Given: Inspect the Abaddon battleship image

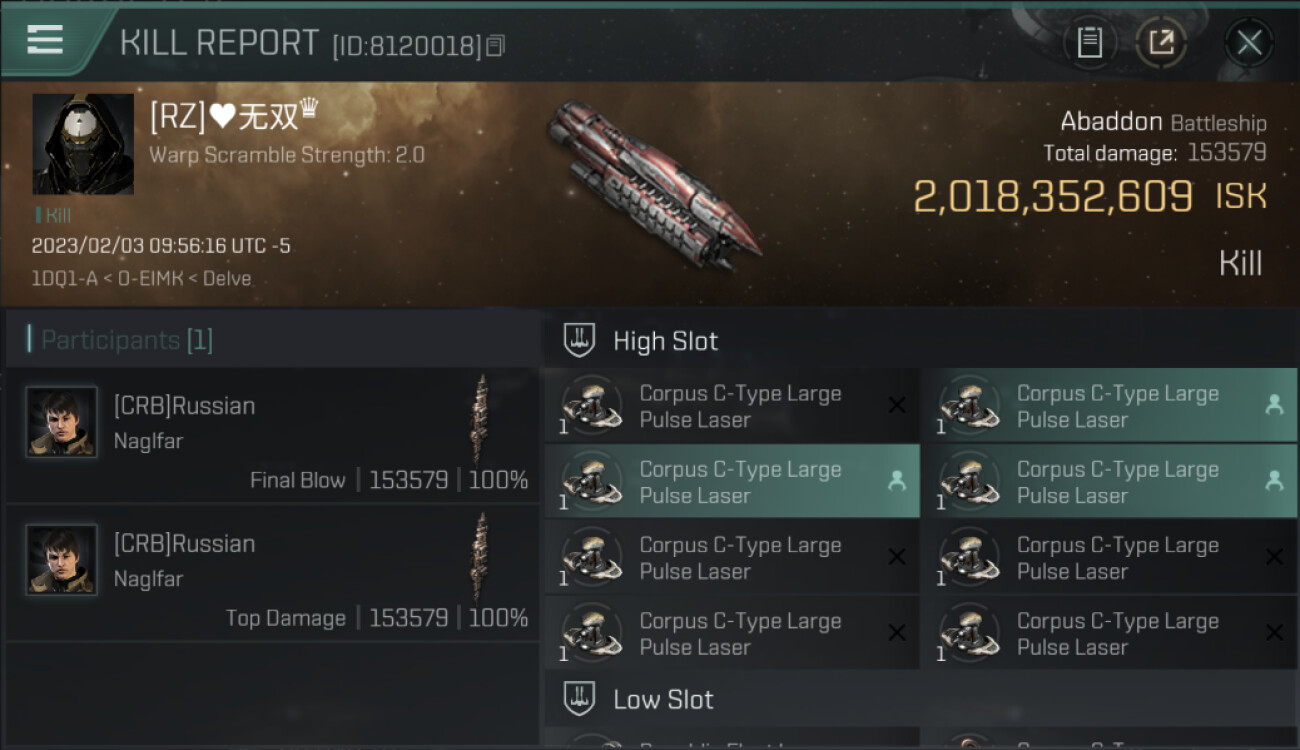Looking at the screenshot, I should (650, 185).
